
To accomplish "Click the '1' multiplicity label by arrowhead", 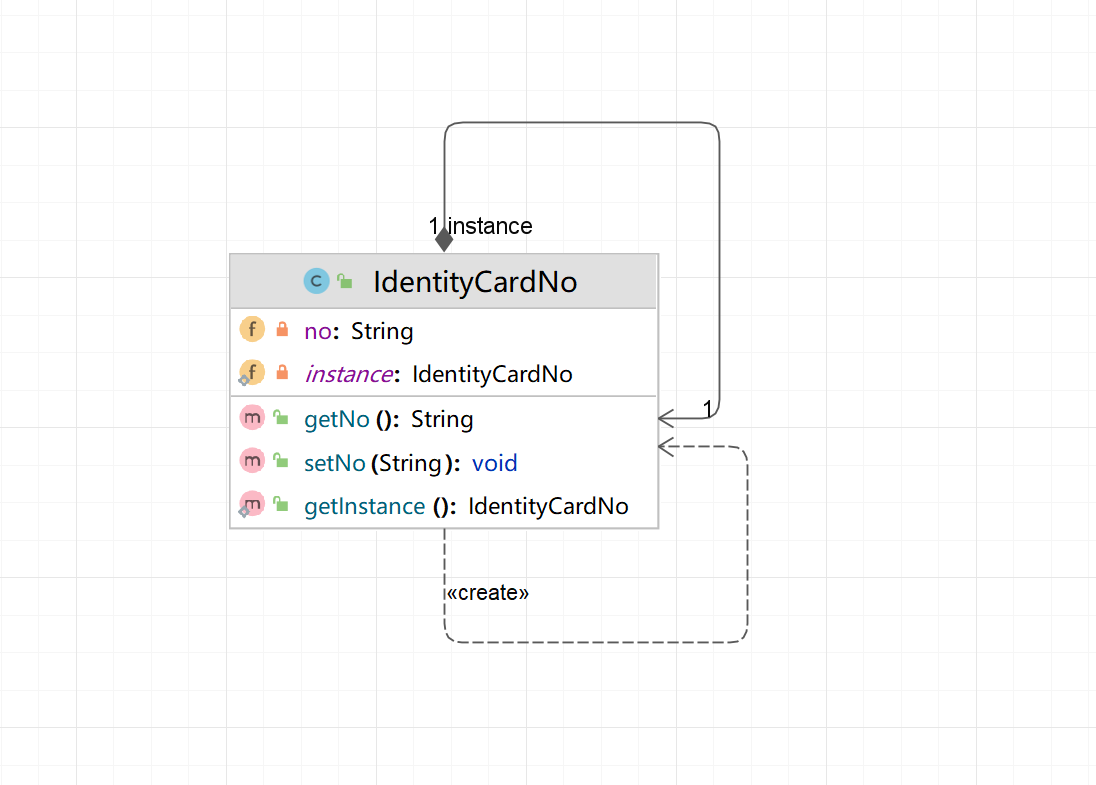I will pyautogui.click(x=707, y=408).
